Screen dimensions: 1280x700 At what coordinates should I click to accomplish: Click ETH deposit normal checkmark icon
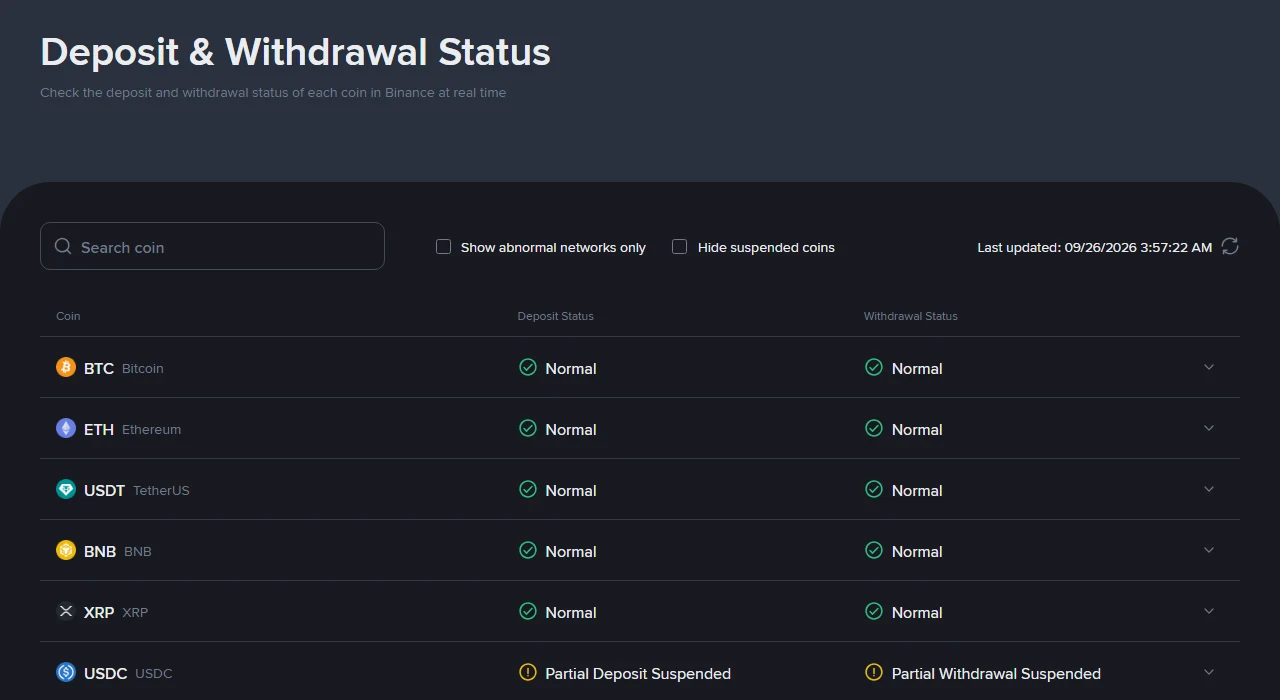click(528, 428)
